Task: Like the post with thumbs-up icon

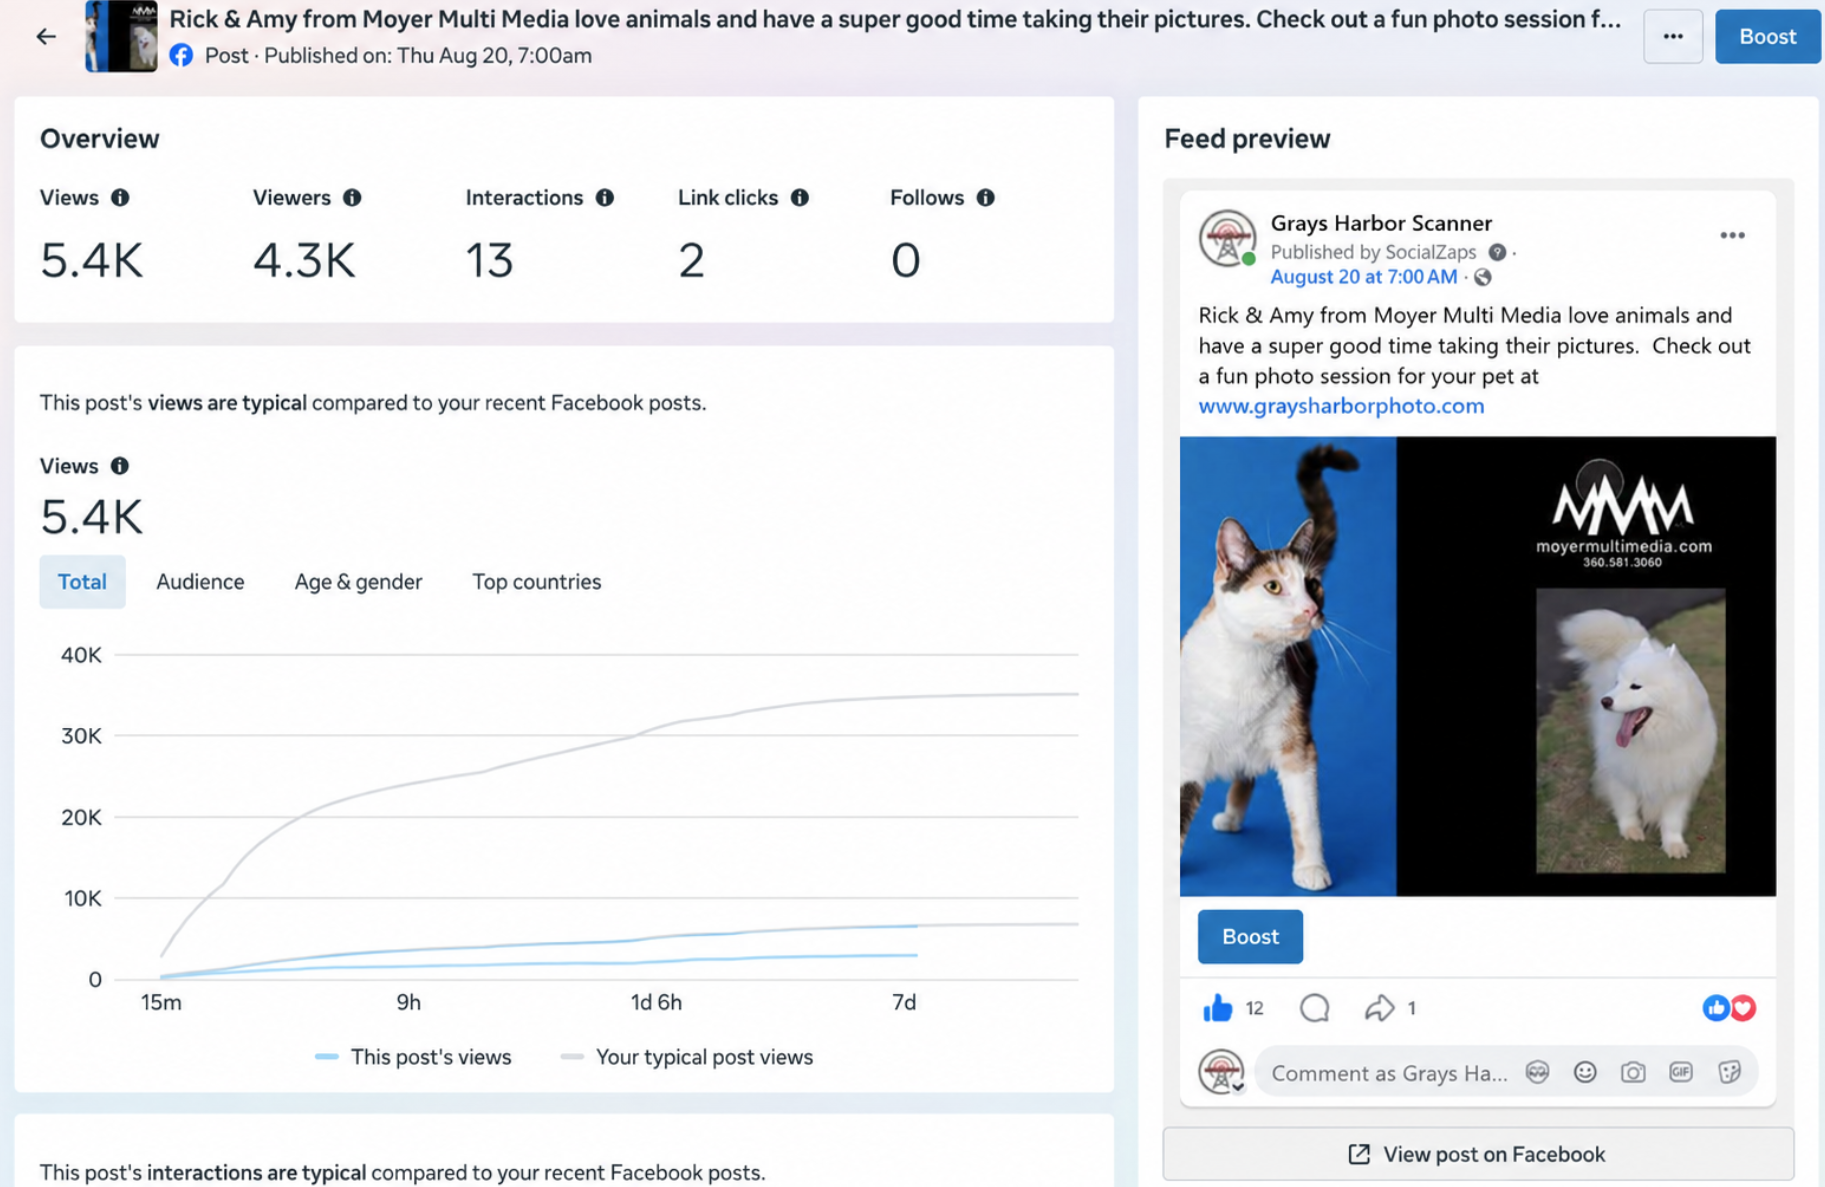Action: tap(1217, 1008)
